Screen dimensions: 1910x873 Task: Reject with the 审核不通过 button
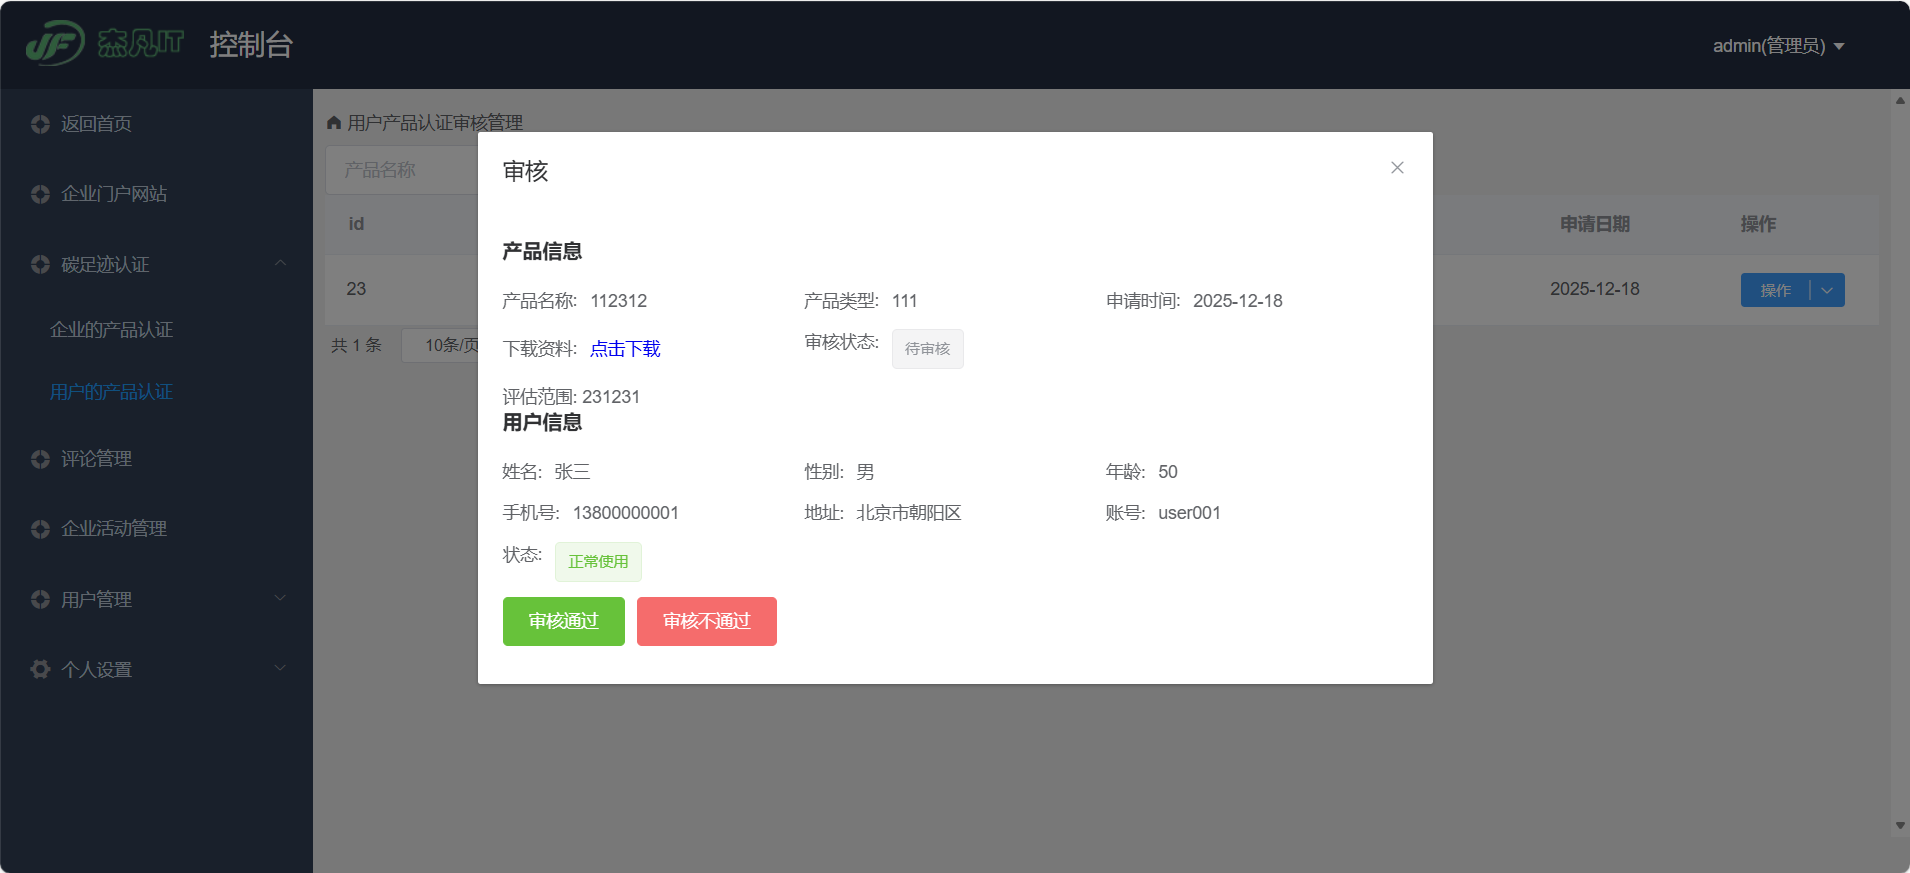point(707,621)
